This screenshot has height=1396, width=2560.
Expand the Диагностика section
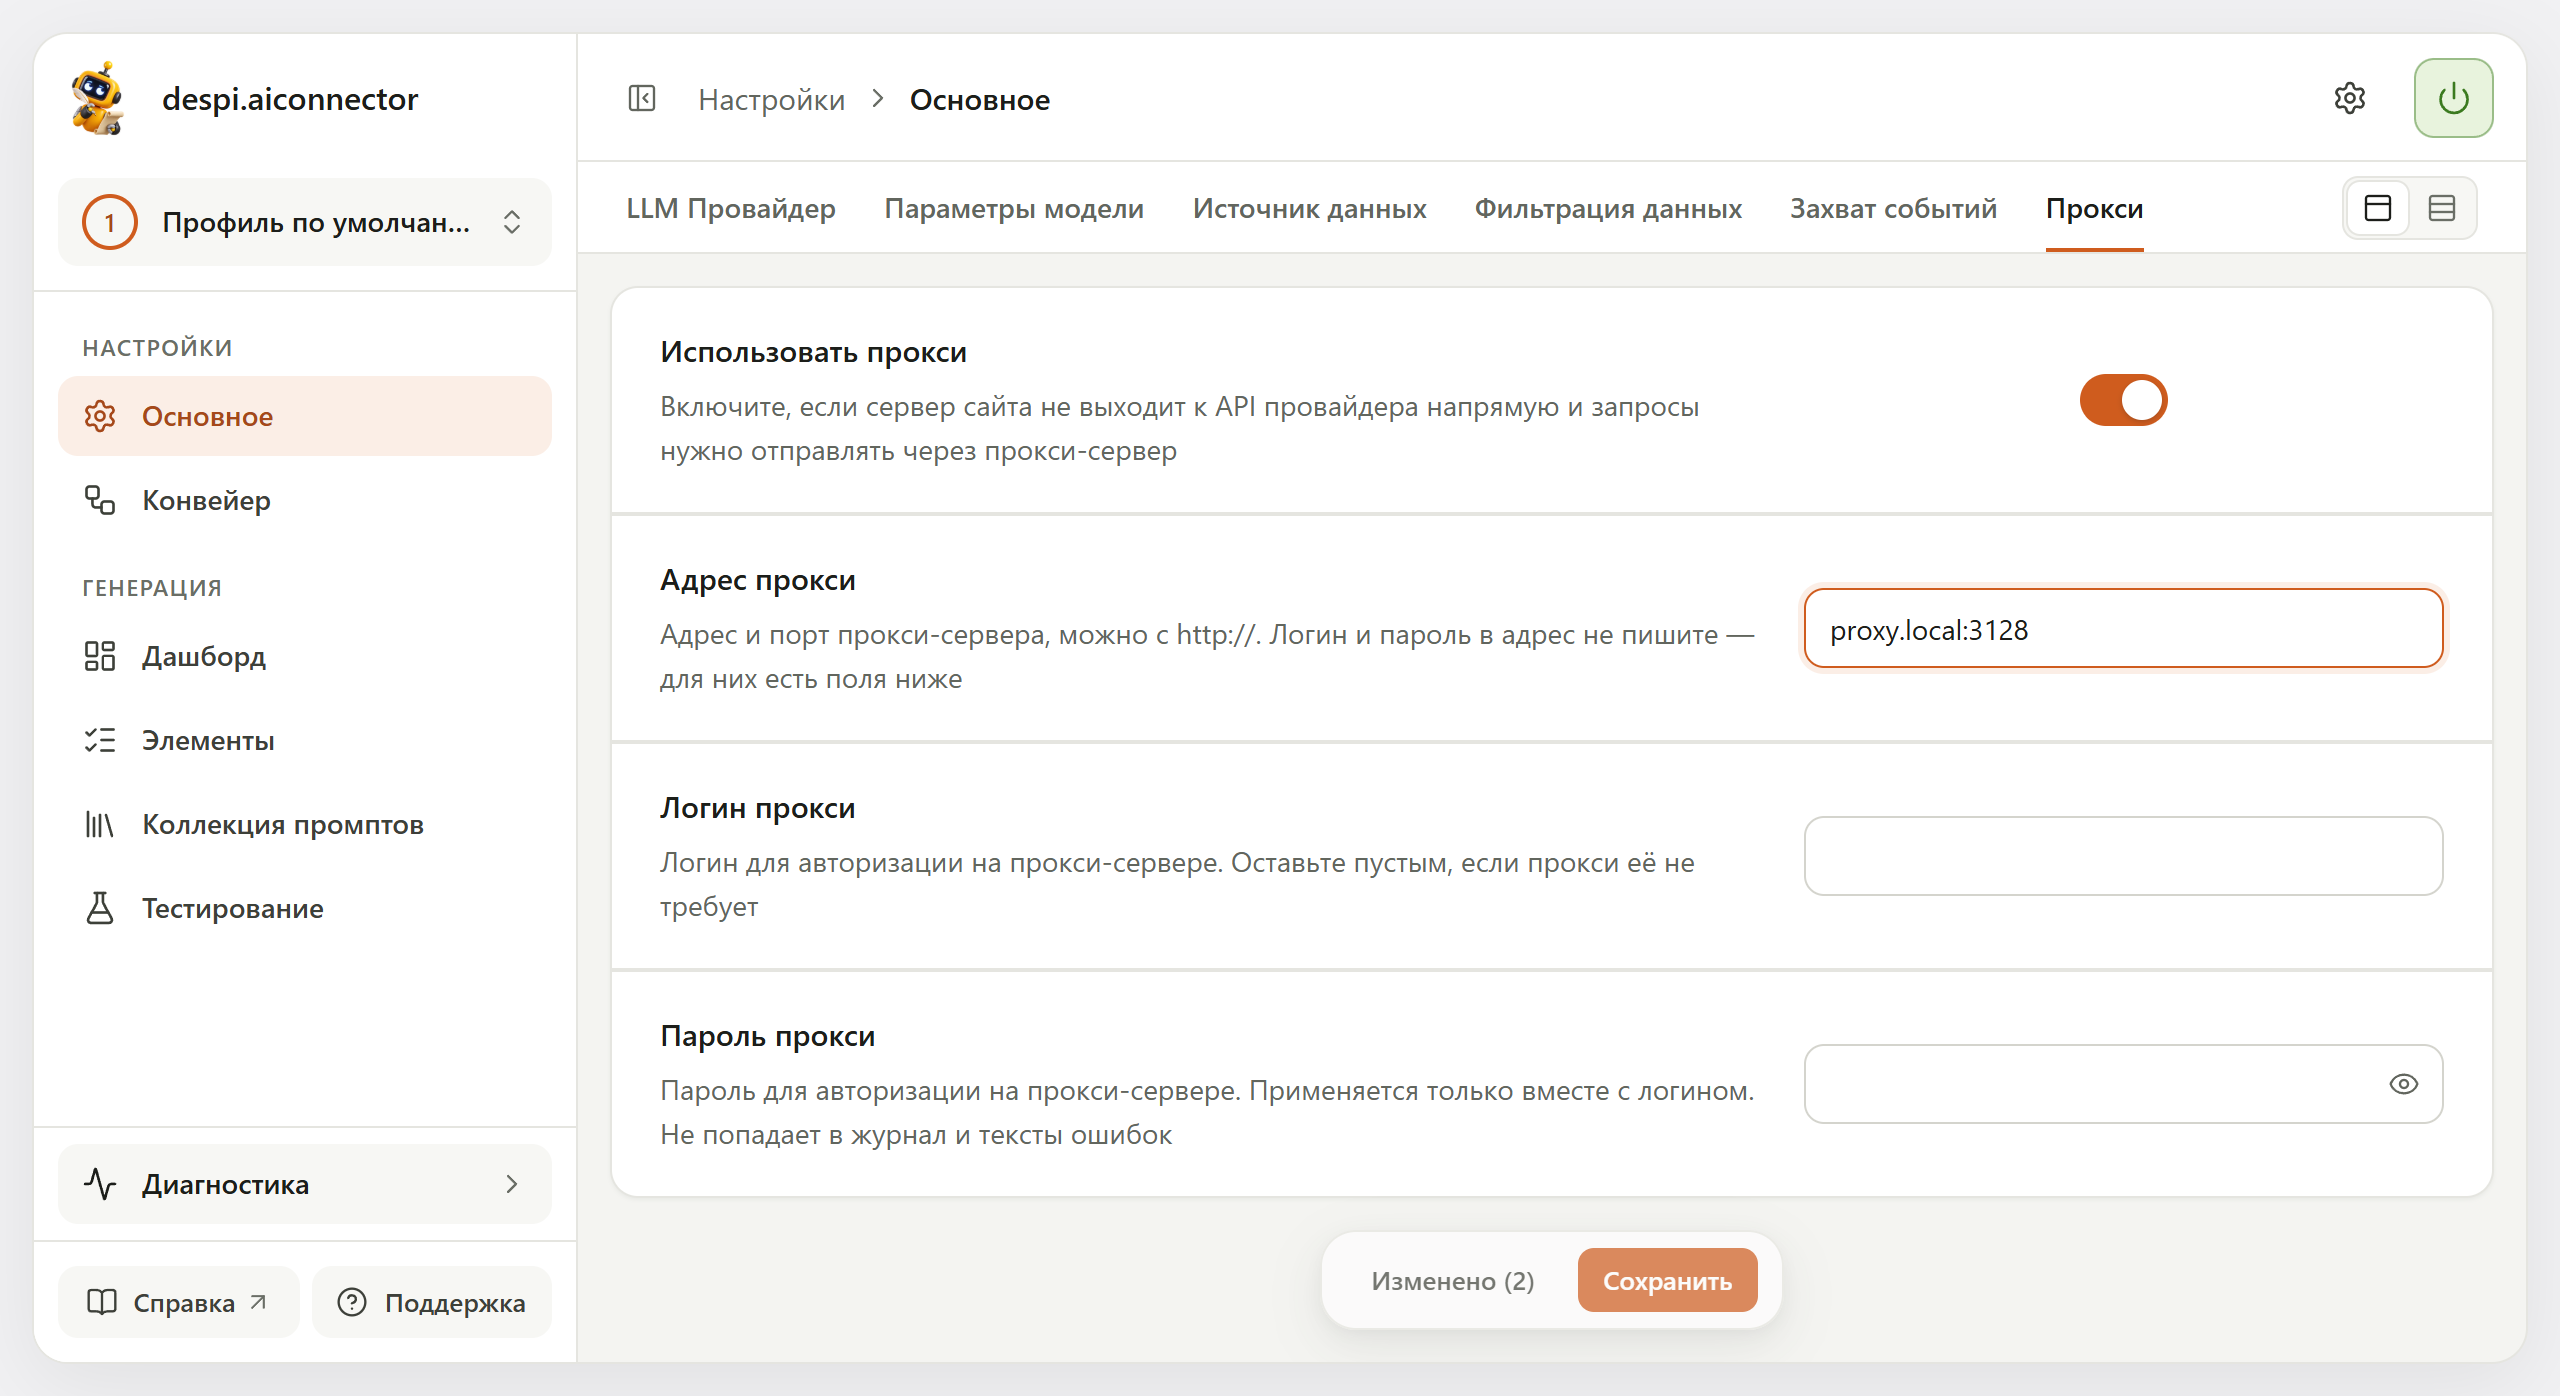[x=305, y=1184]
